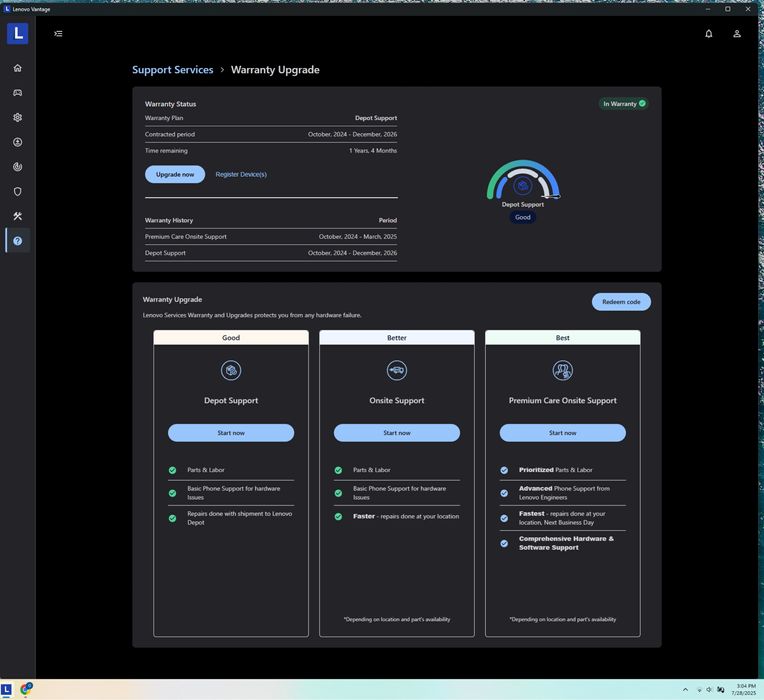
Task: Open the volume icon in system tray
Action: point(709,690)
